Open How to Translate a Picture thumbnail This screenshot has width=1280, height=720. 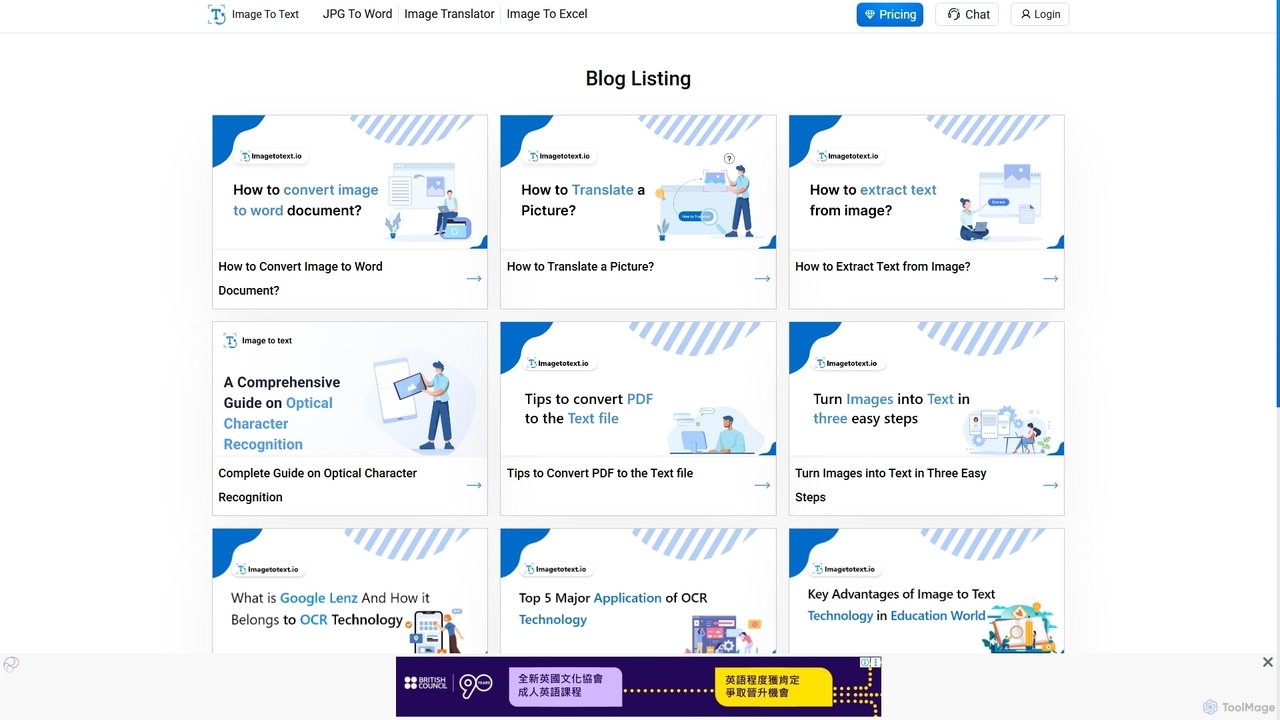click(x=638, y=182)
